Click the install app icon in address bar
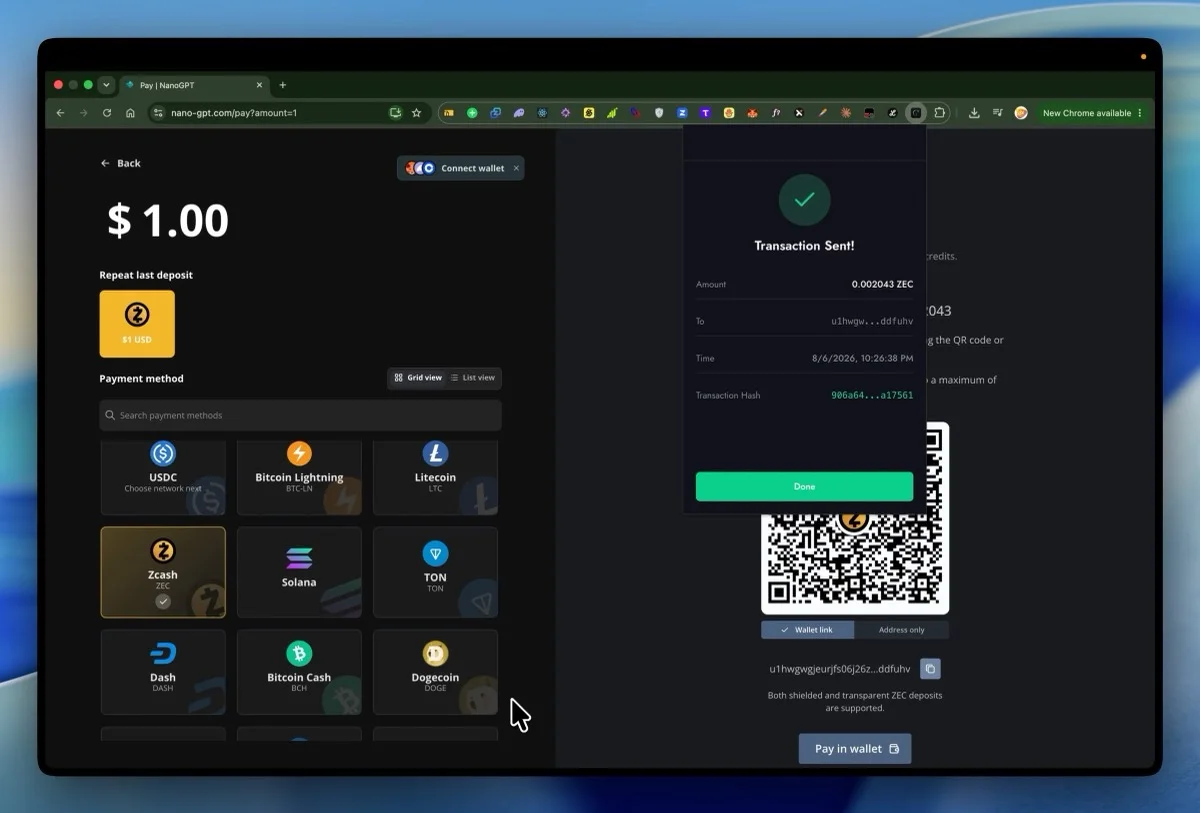Viewport: 1200px width, 813px height. (395, 113)
